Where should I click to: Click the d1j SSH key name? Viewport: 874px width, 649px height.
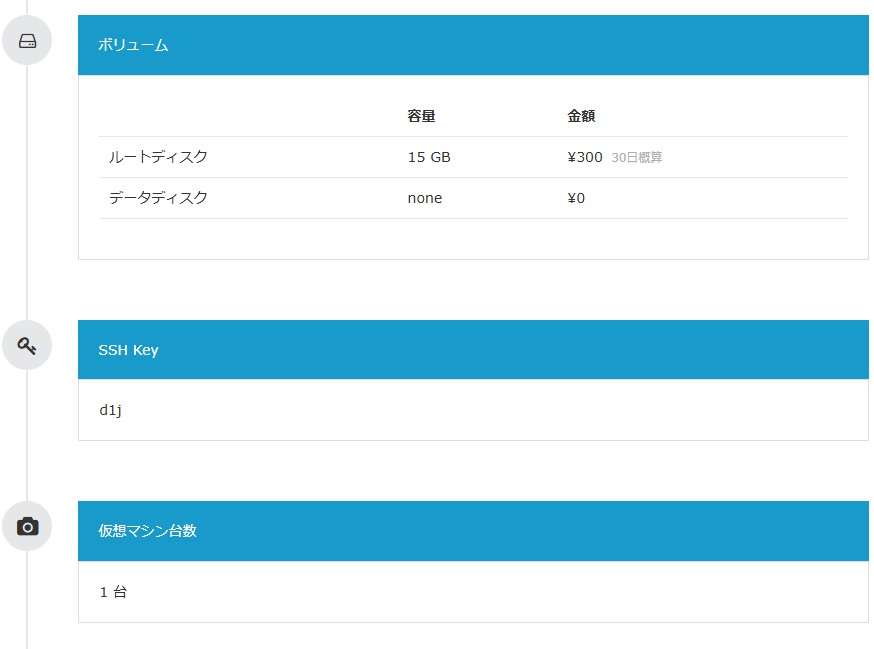110,410
